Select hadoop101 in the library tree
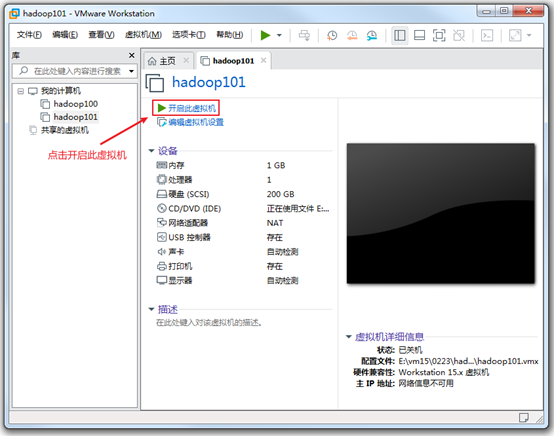The image size is (554, 436). tap(76, 117)
